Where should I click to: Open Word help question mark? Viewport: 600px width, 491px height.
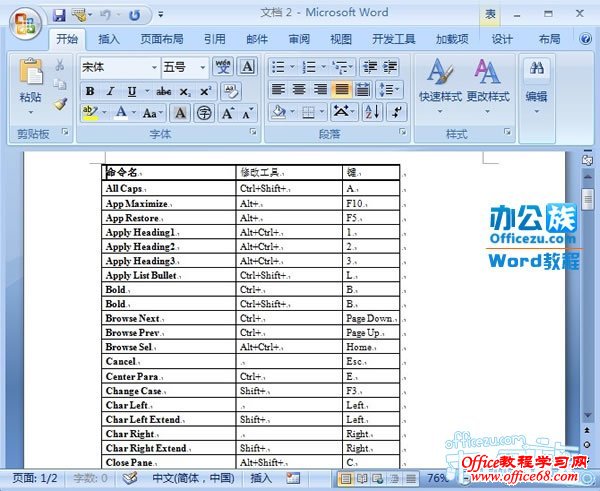click(x=585, y=39)
